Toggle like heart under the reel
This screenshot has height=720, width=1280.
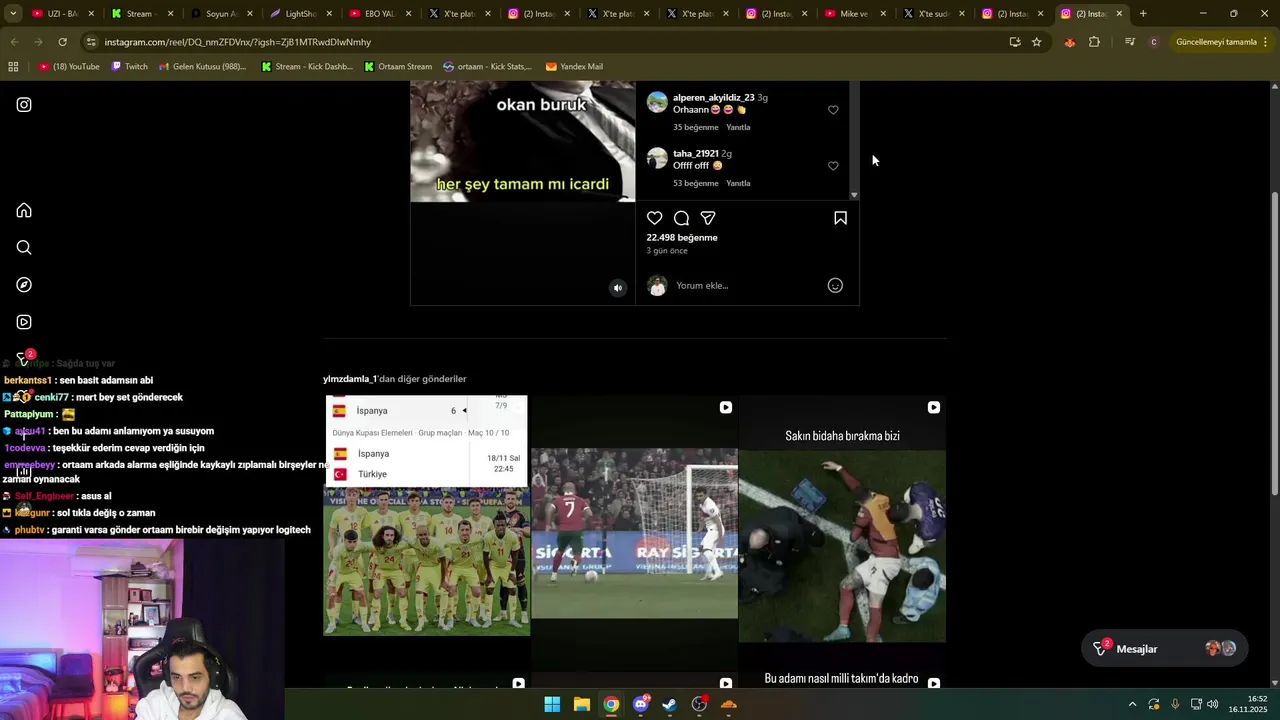point(654,218)
